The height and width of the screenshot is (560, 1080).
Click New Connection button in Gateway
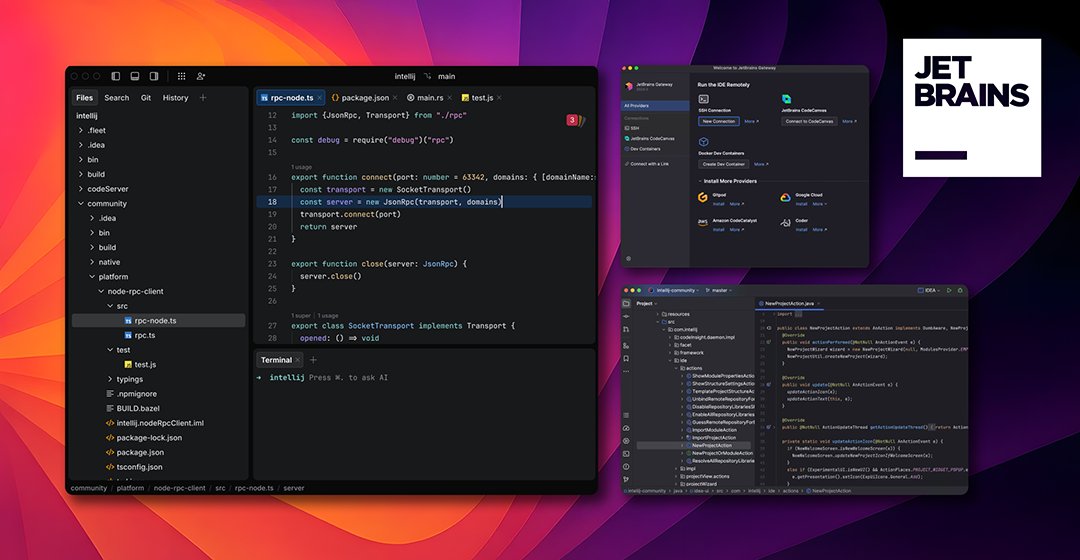click(x=718, y=121)
